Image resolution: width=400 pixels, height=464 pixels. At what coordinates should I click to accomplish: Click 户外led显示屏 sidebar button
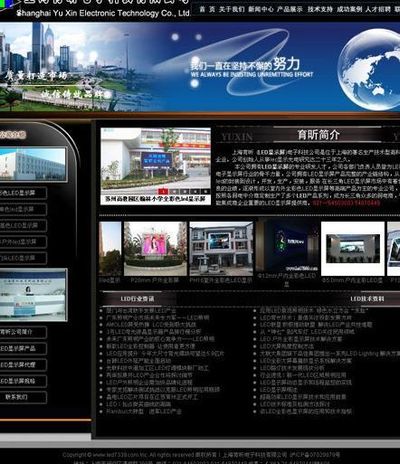tap(23, 241)
